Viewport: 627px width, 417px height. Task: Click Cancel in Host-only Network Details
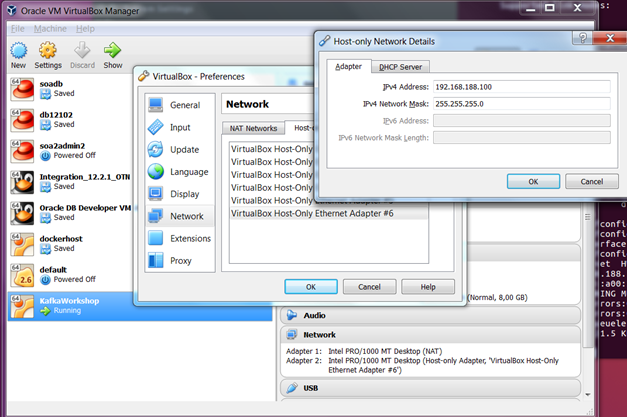[x=591, y=182]
